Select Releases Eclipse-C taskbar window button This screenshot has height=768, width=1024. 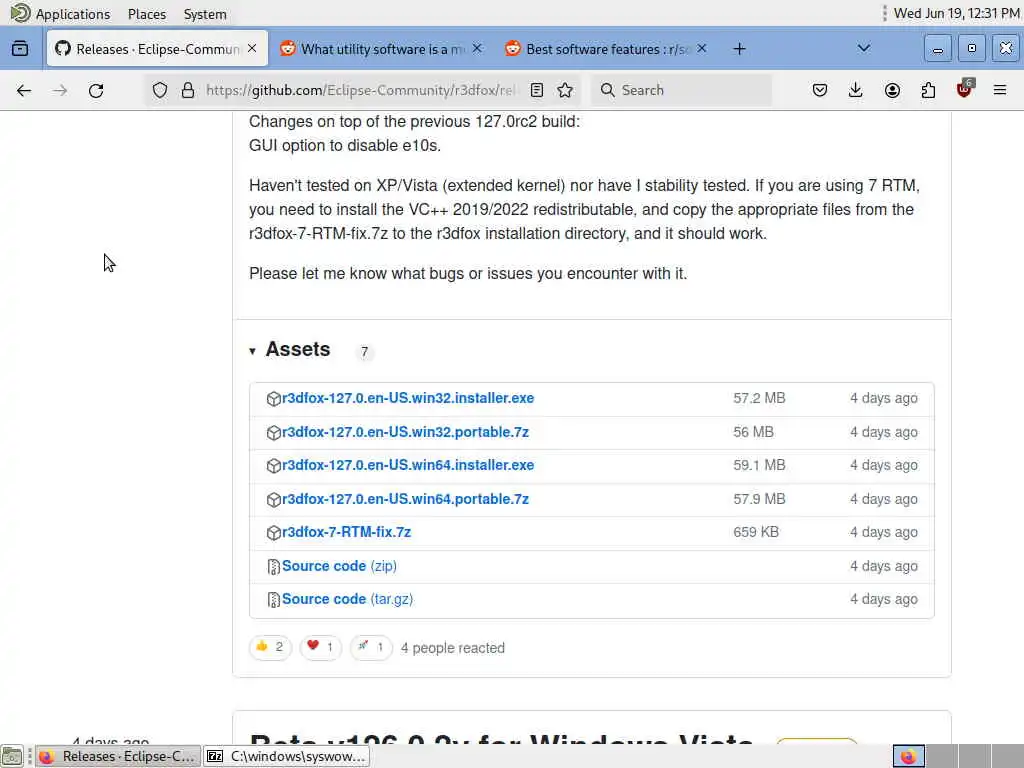[118, 756]
